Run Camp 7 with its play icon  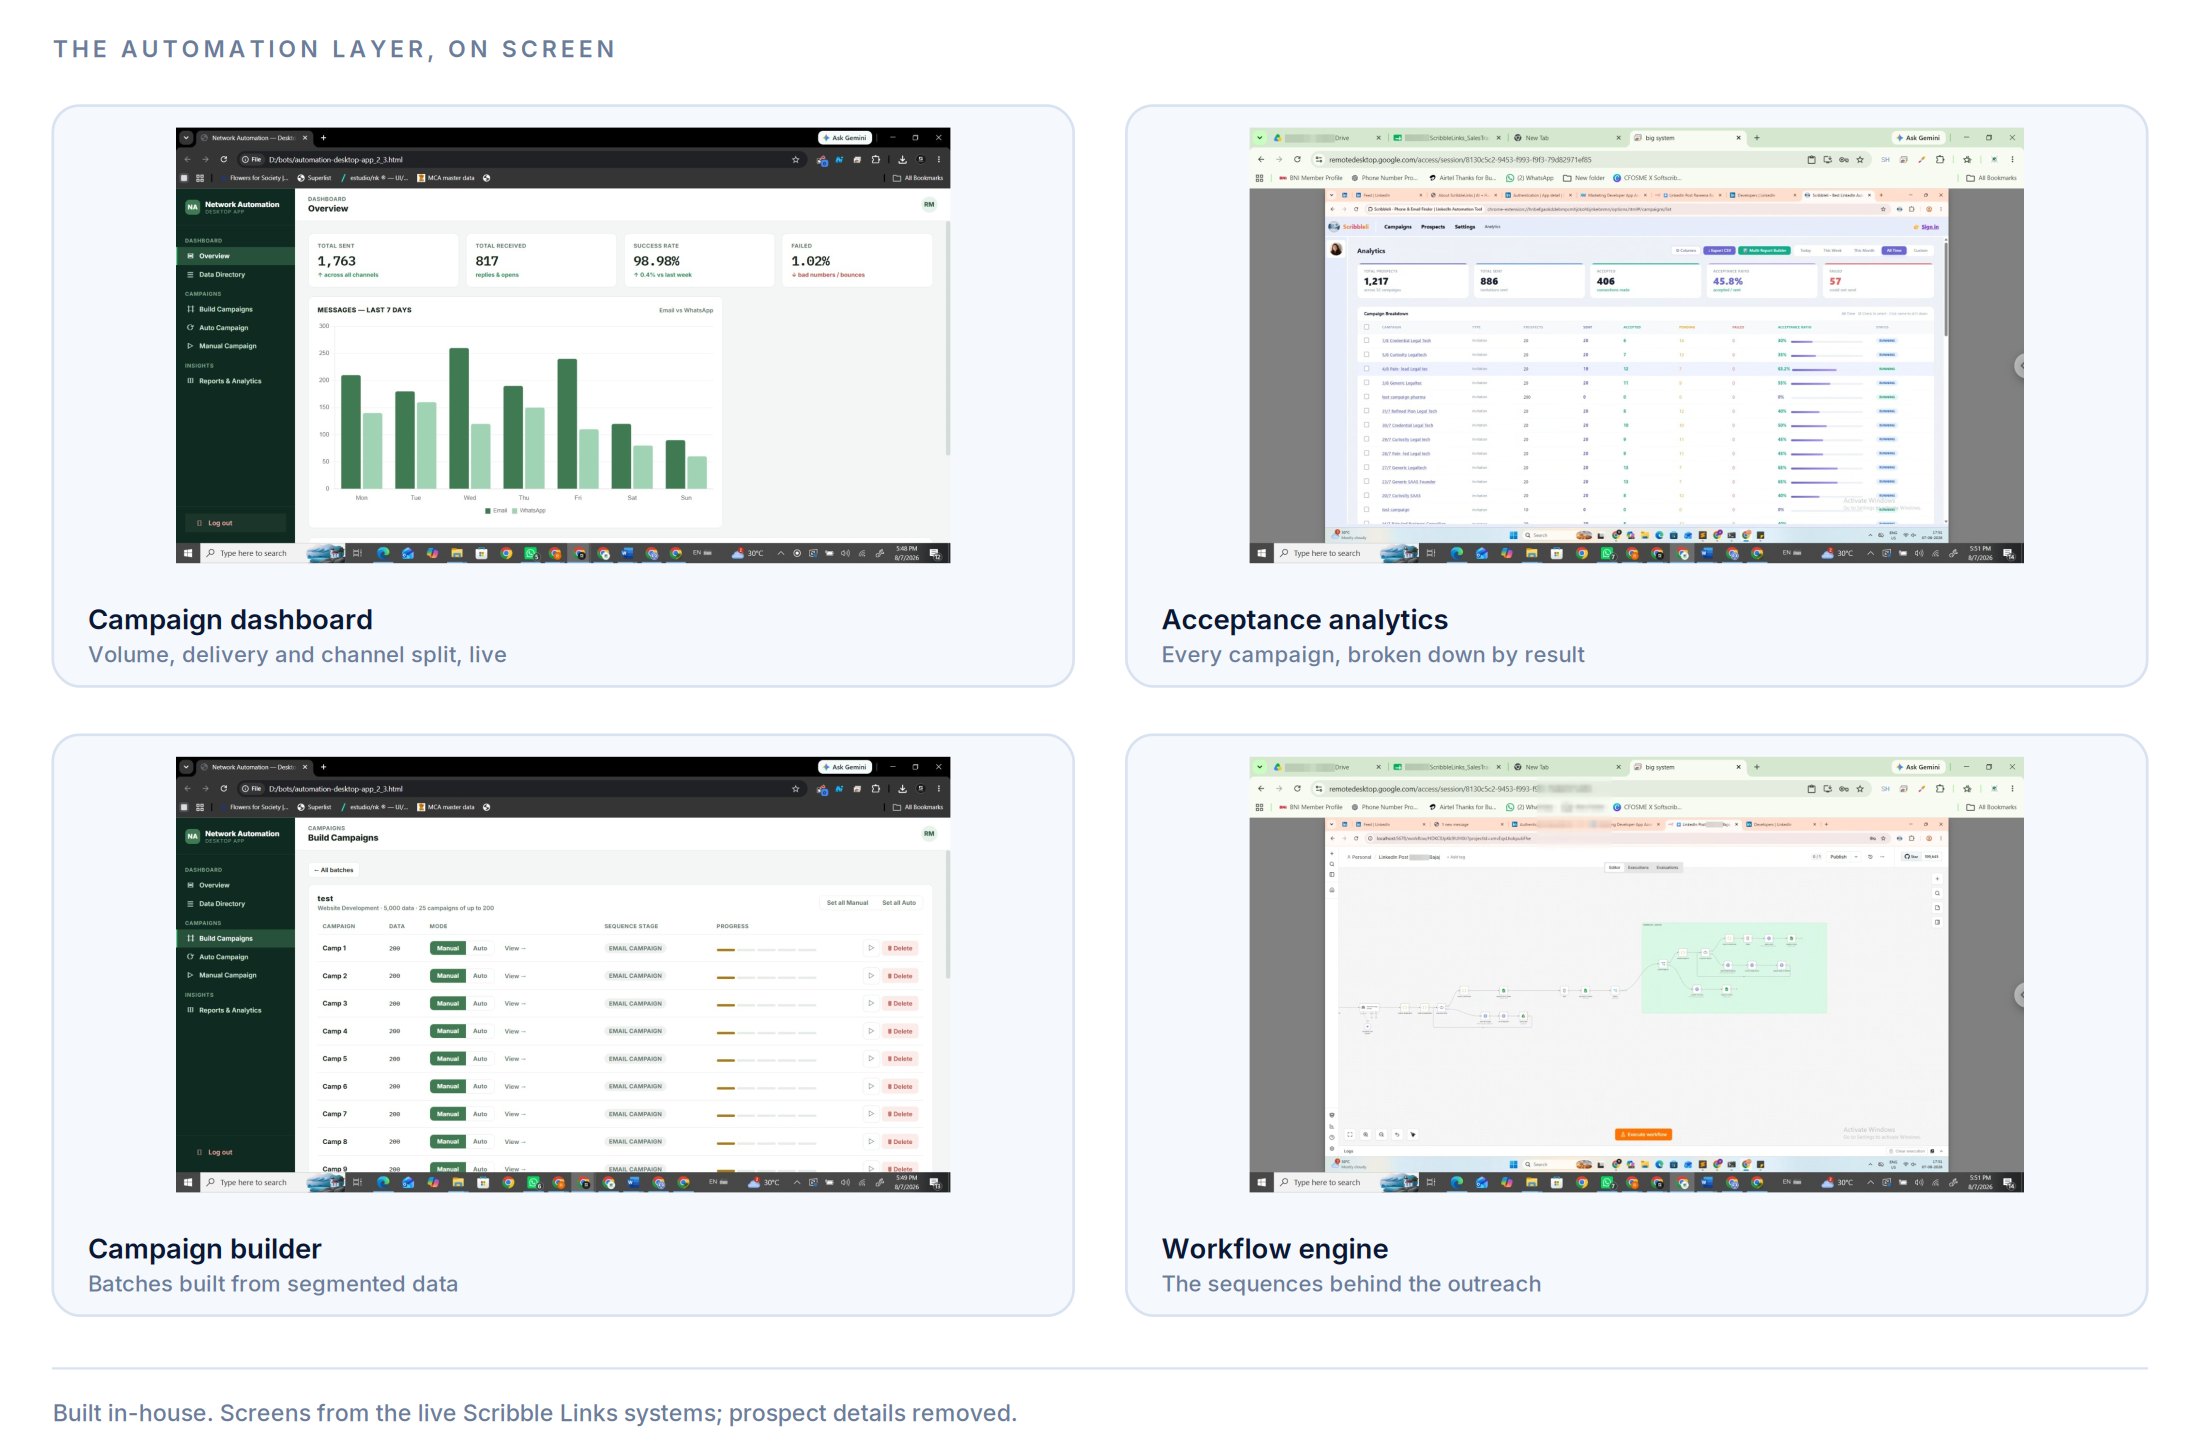pyautogui.click(x=871, y=1114)
